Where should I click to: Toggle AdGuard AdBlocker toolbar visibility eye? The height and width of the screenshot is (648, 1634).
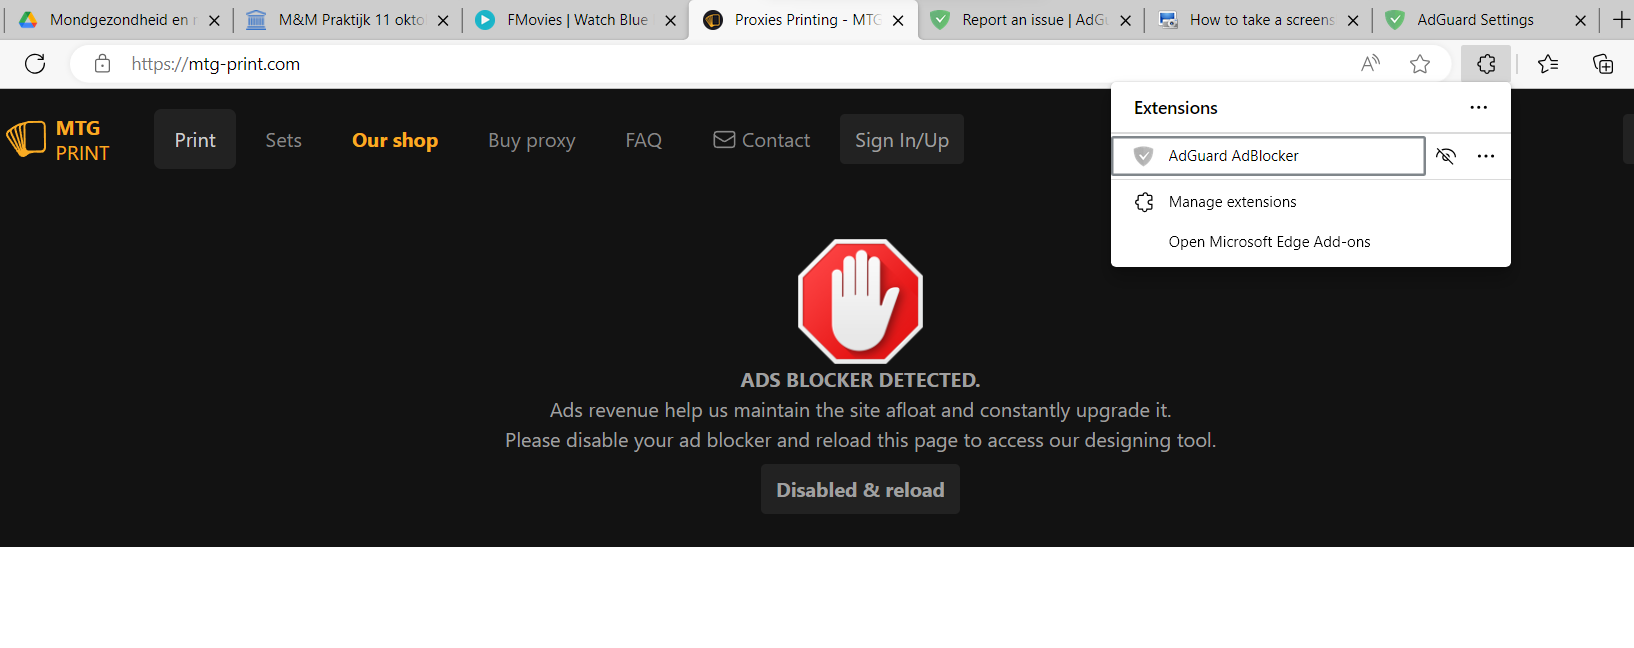tap(1445, 156)
